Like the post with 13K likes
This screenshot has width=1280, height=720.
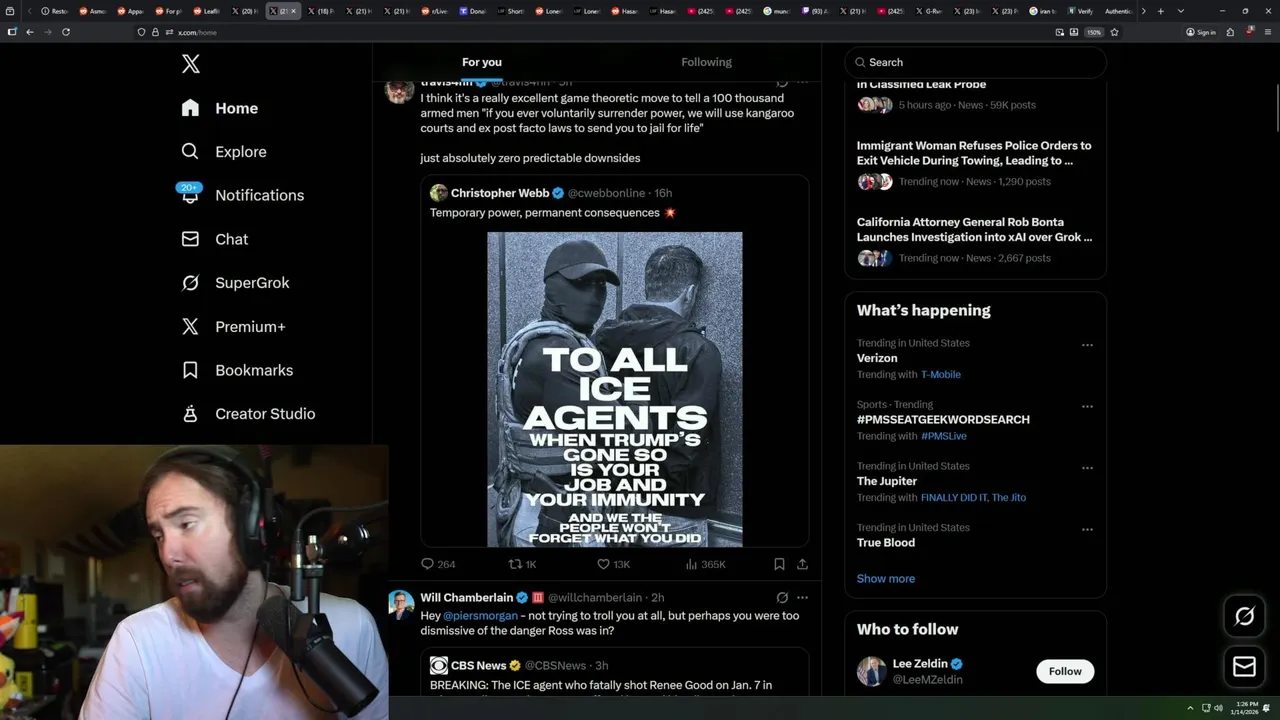point(613,564)
